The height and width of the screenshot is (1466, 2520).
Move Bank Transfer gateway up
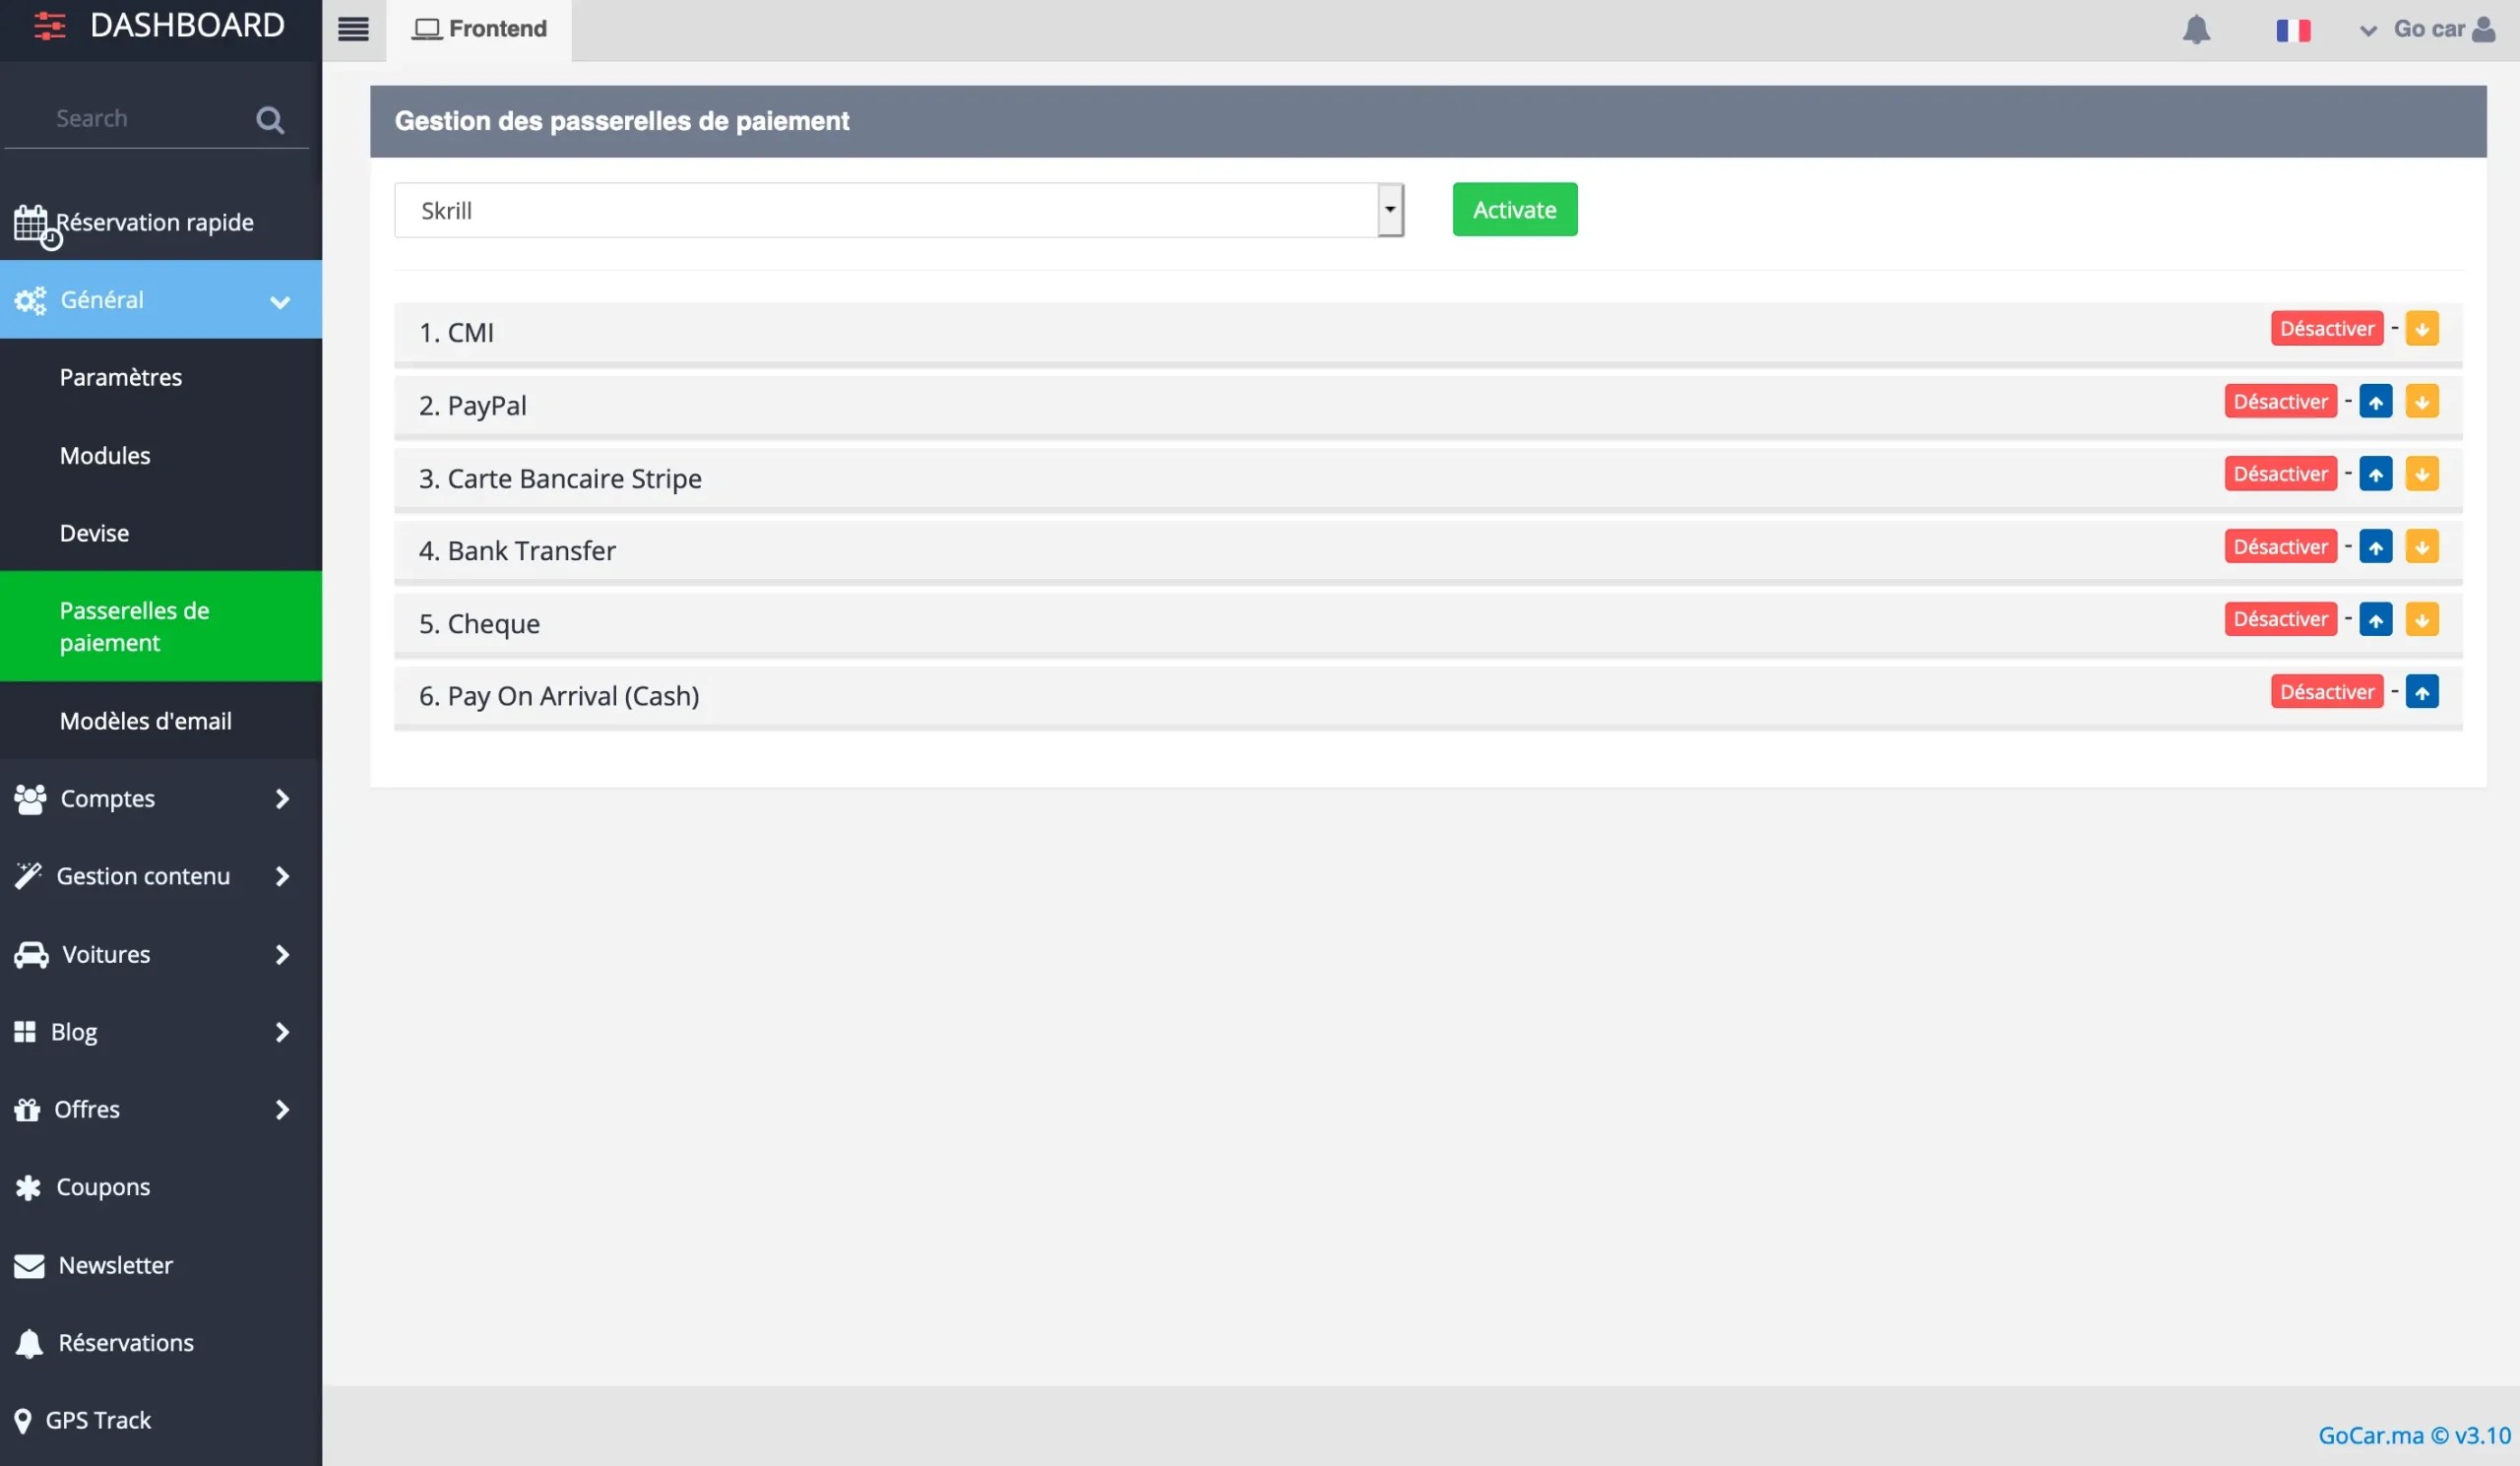(2376, 547)
